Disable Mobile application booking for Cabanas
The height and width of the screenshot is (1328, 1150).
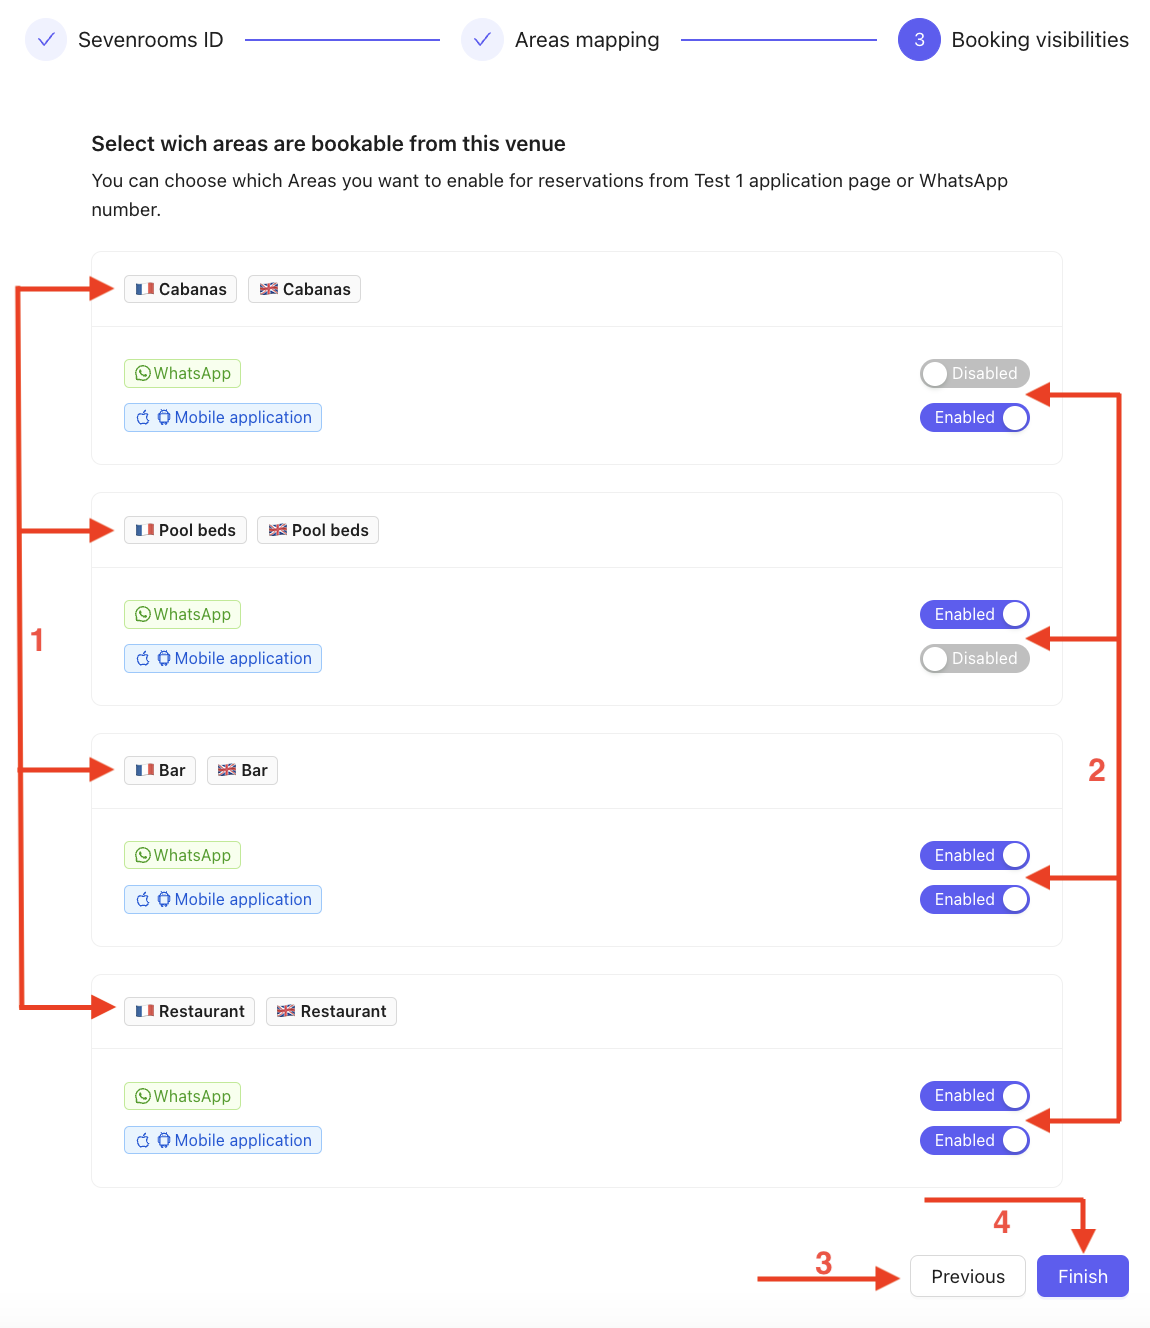(x=974, y=418)
